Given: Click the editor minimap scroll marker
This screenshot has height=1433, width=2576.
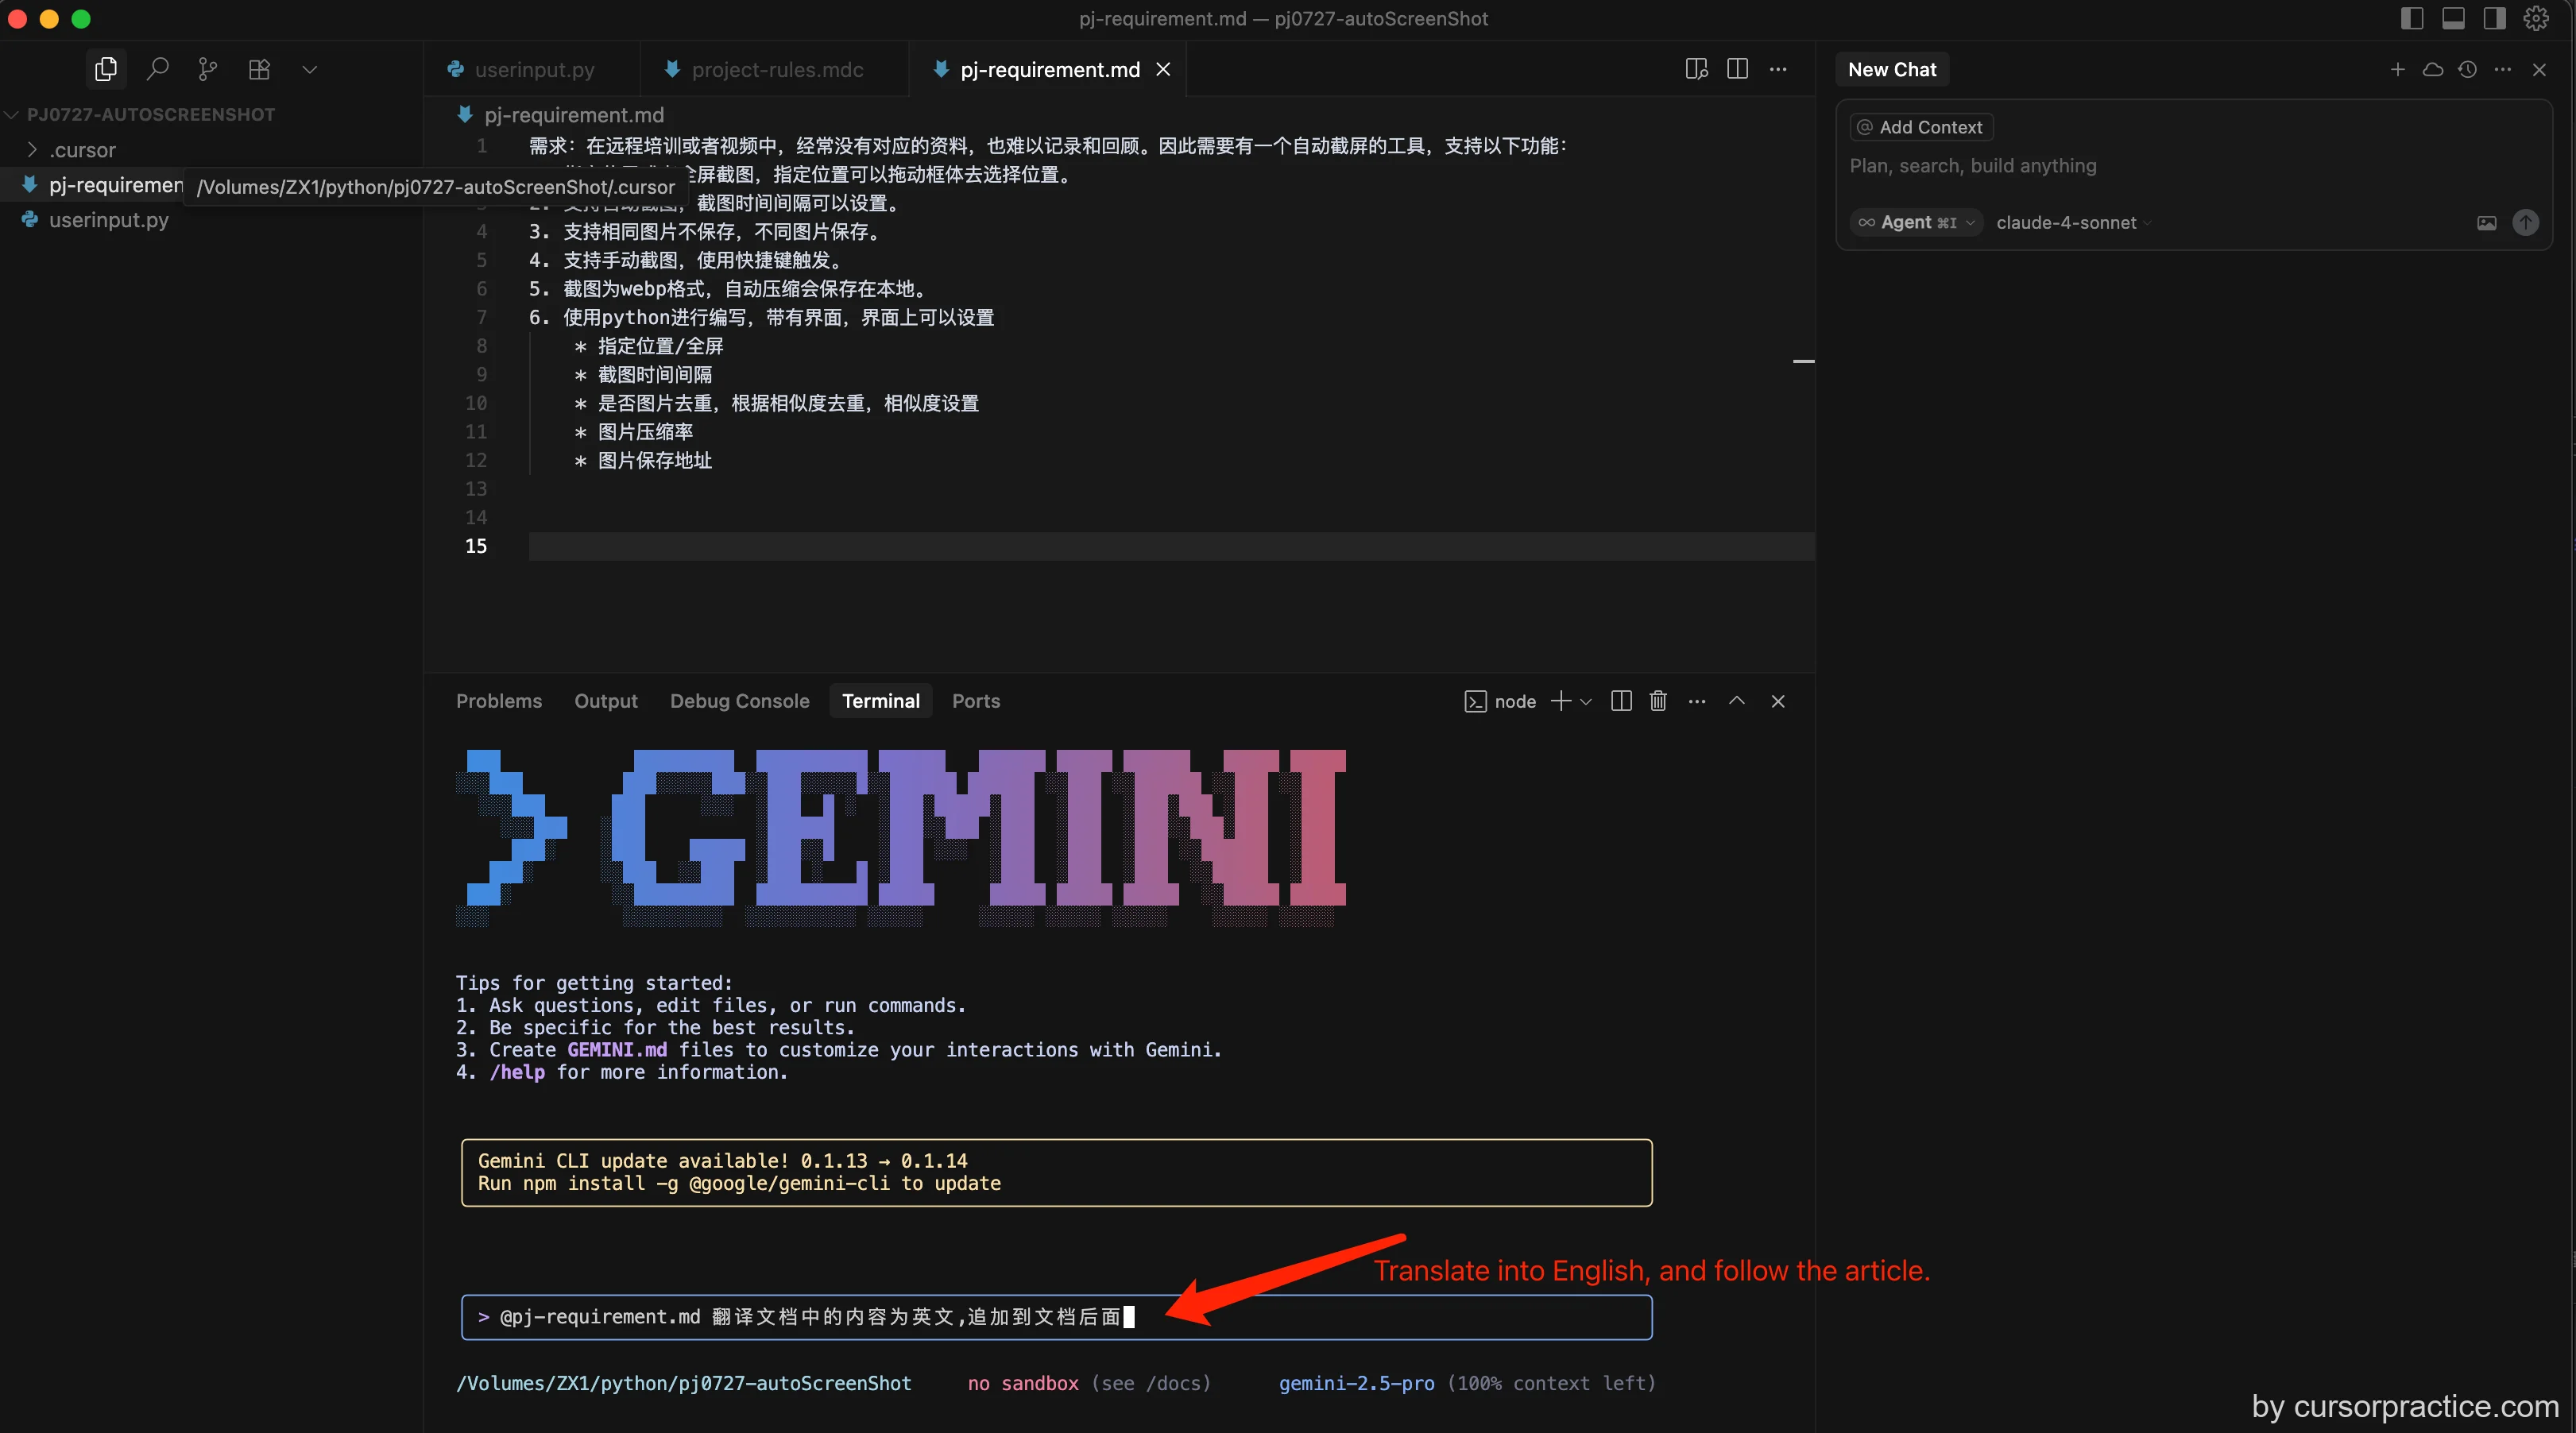Looking at the screenshot, I should (x=1803, y=361).
